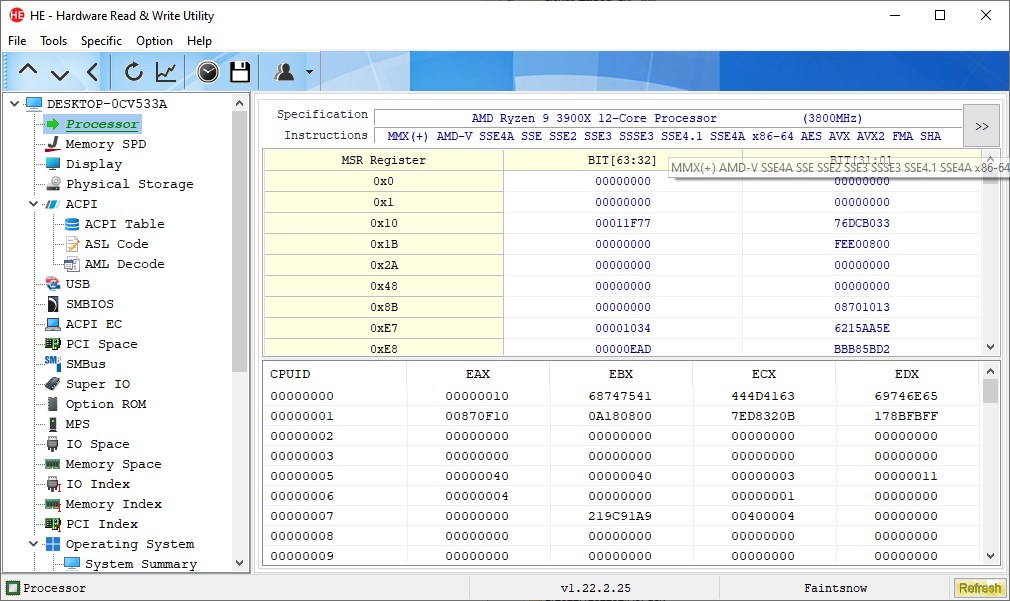Open the clock/timer tool in the toolbar
The height and width of the screenshot is (601, 1010).
(x=208, y=71)
